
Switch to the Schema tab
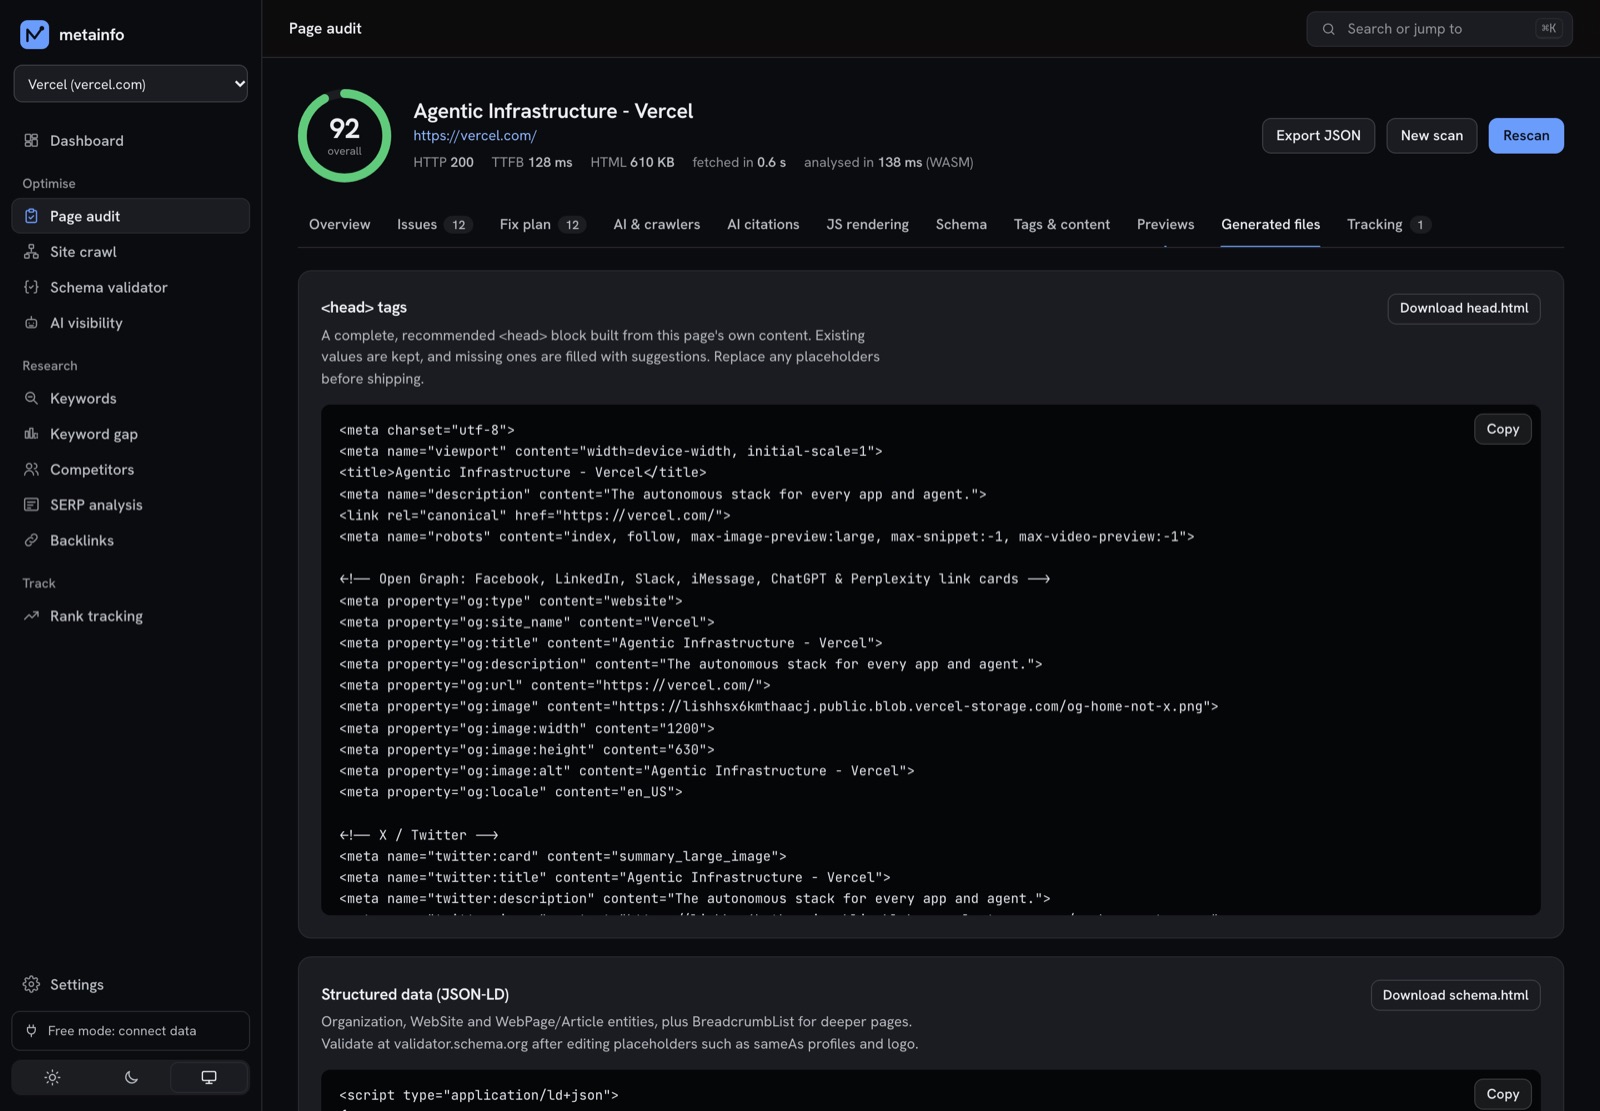961,224
